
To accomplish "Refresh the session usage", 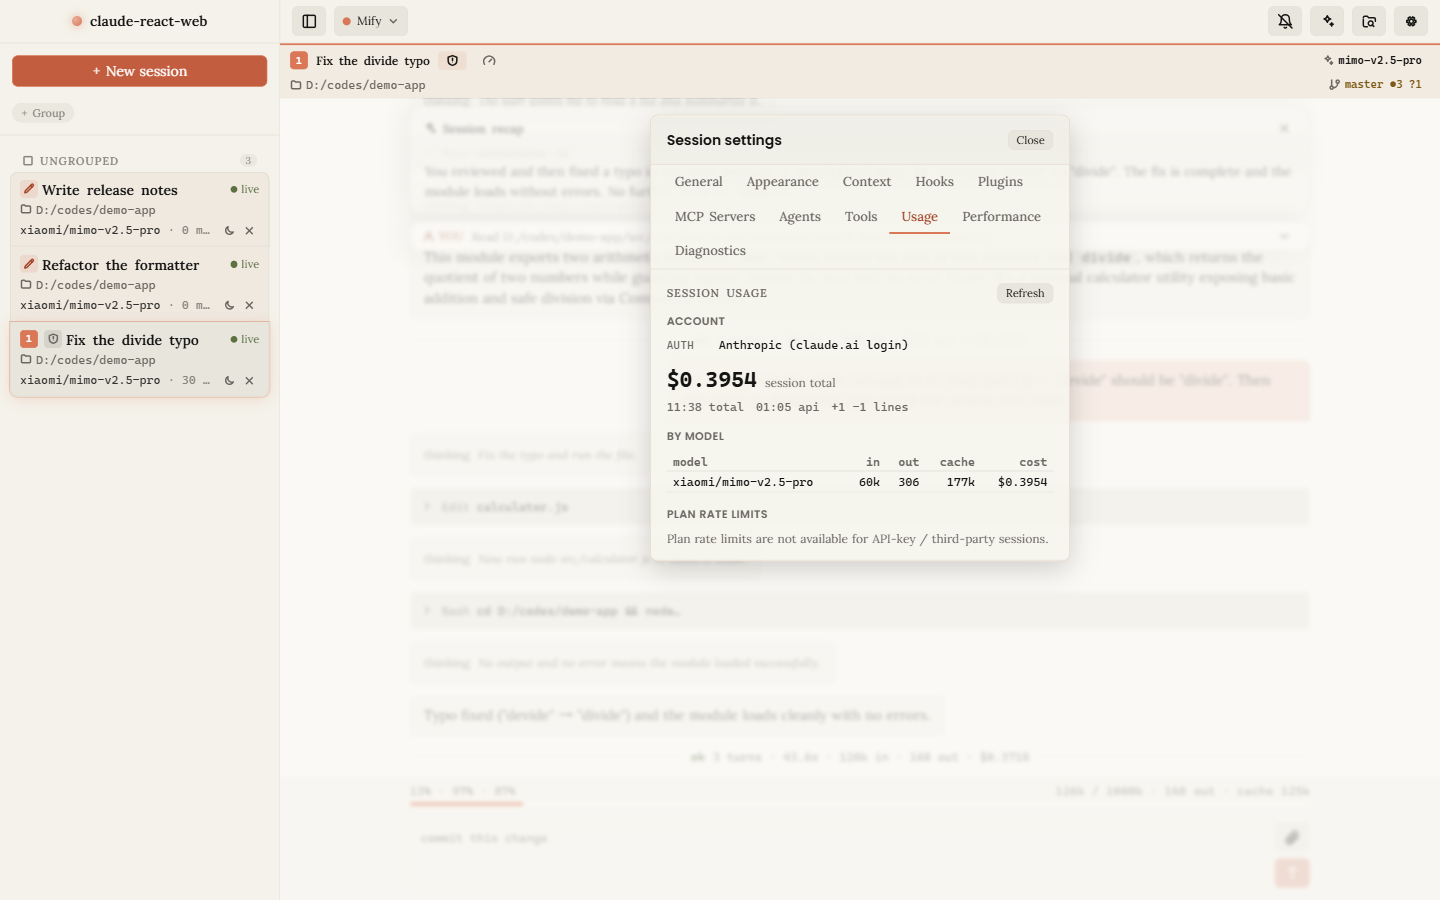I will coord(1024,293).
